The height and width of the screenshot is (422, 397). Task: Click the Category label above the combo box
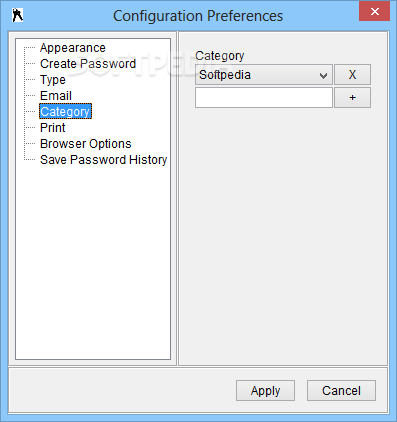(220, 56)
